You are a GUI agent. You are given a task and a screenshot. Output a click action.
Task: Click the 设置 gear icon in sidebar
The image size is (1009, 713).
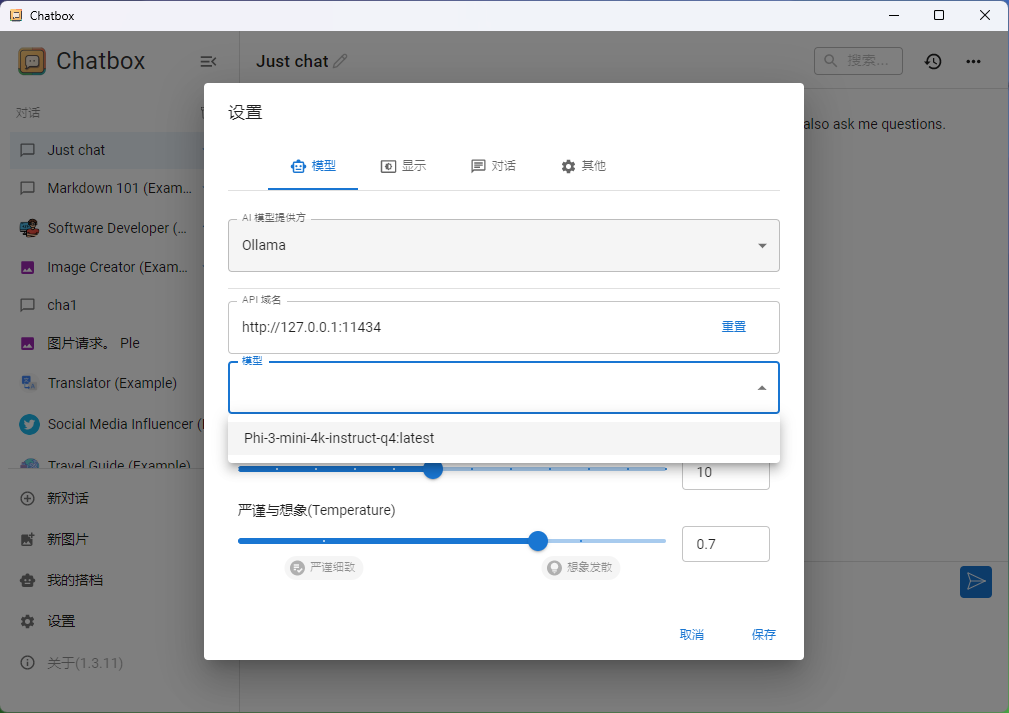pos(28,622)
